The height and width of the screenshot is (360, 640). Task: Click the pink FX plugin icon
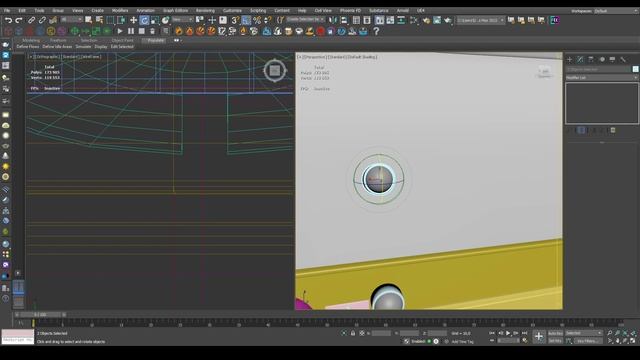pos(555,20)
